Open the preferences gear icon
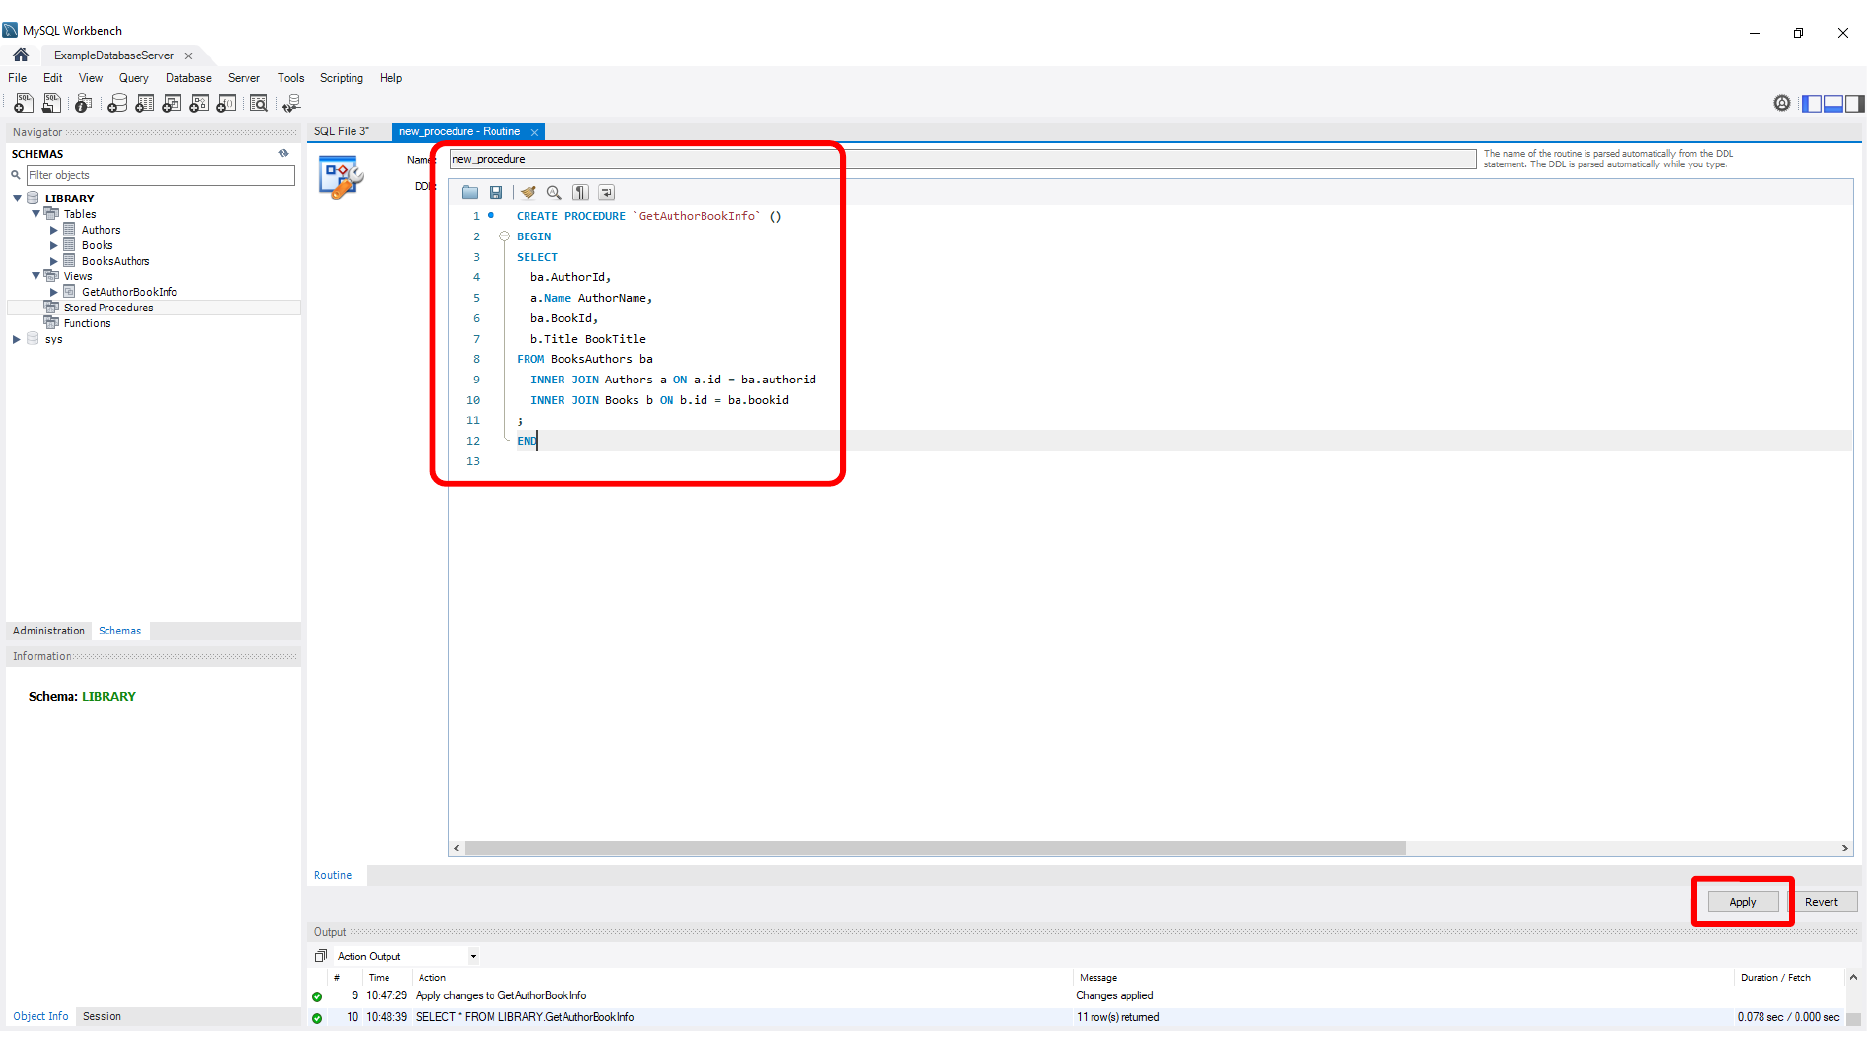 [x=1782, y=103]
